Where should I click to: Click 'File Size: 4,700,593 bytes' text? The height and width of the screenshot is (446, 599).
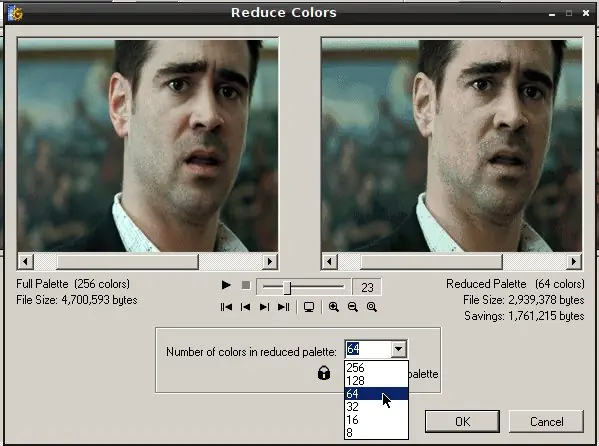click(77, 300)
